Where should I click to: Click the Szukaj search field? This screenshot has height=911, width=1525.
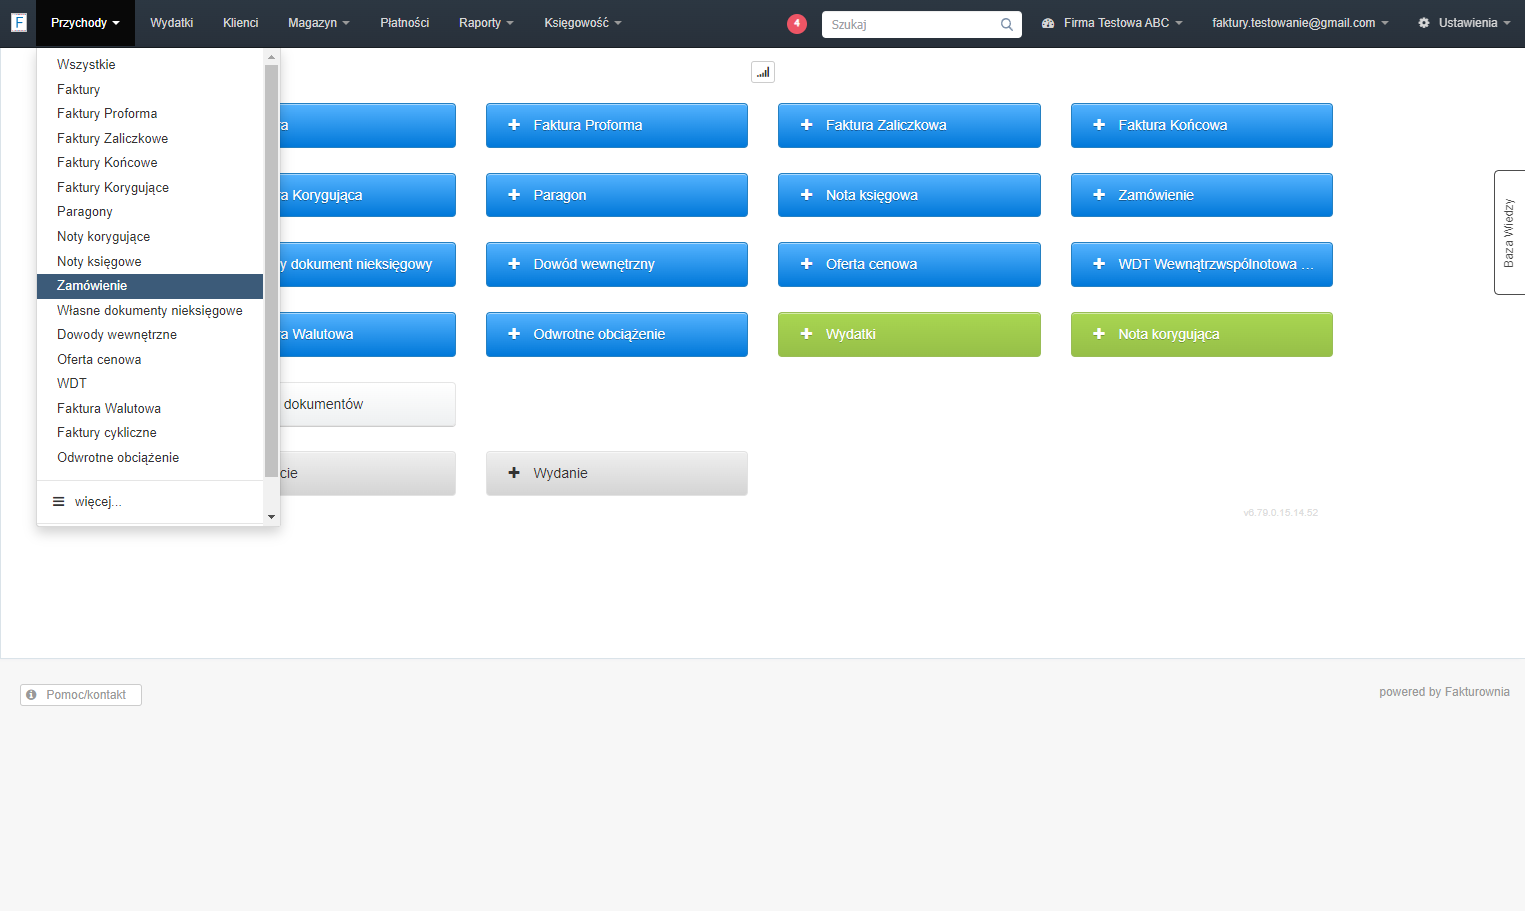click(x=921, y=24)
